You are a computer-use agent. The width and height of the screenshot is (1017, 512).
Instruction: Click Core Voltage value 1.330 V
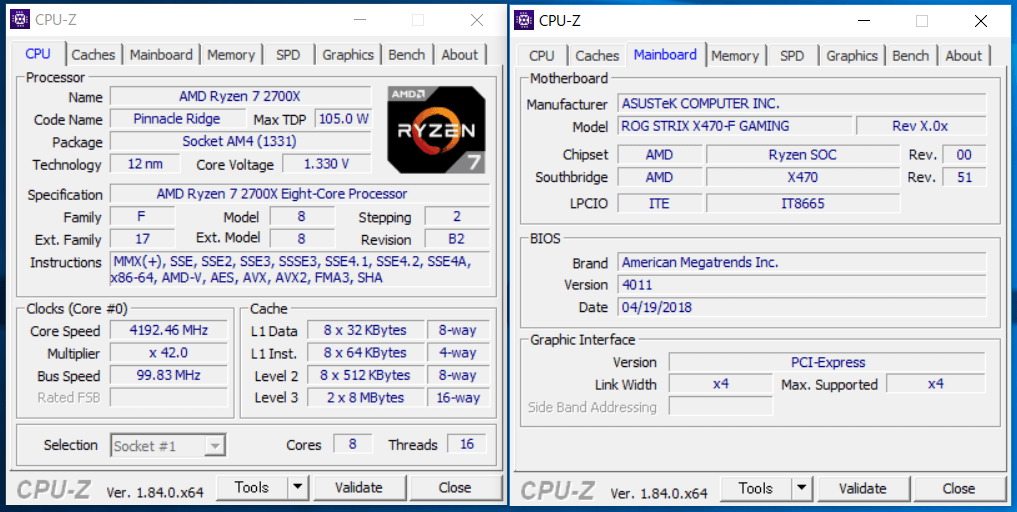pyautogui.click(x=327, y=164)
